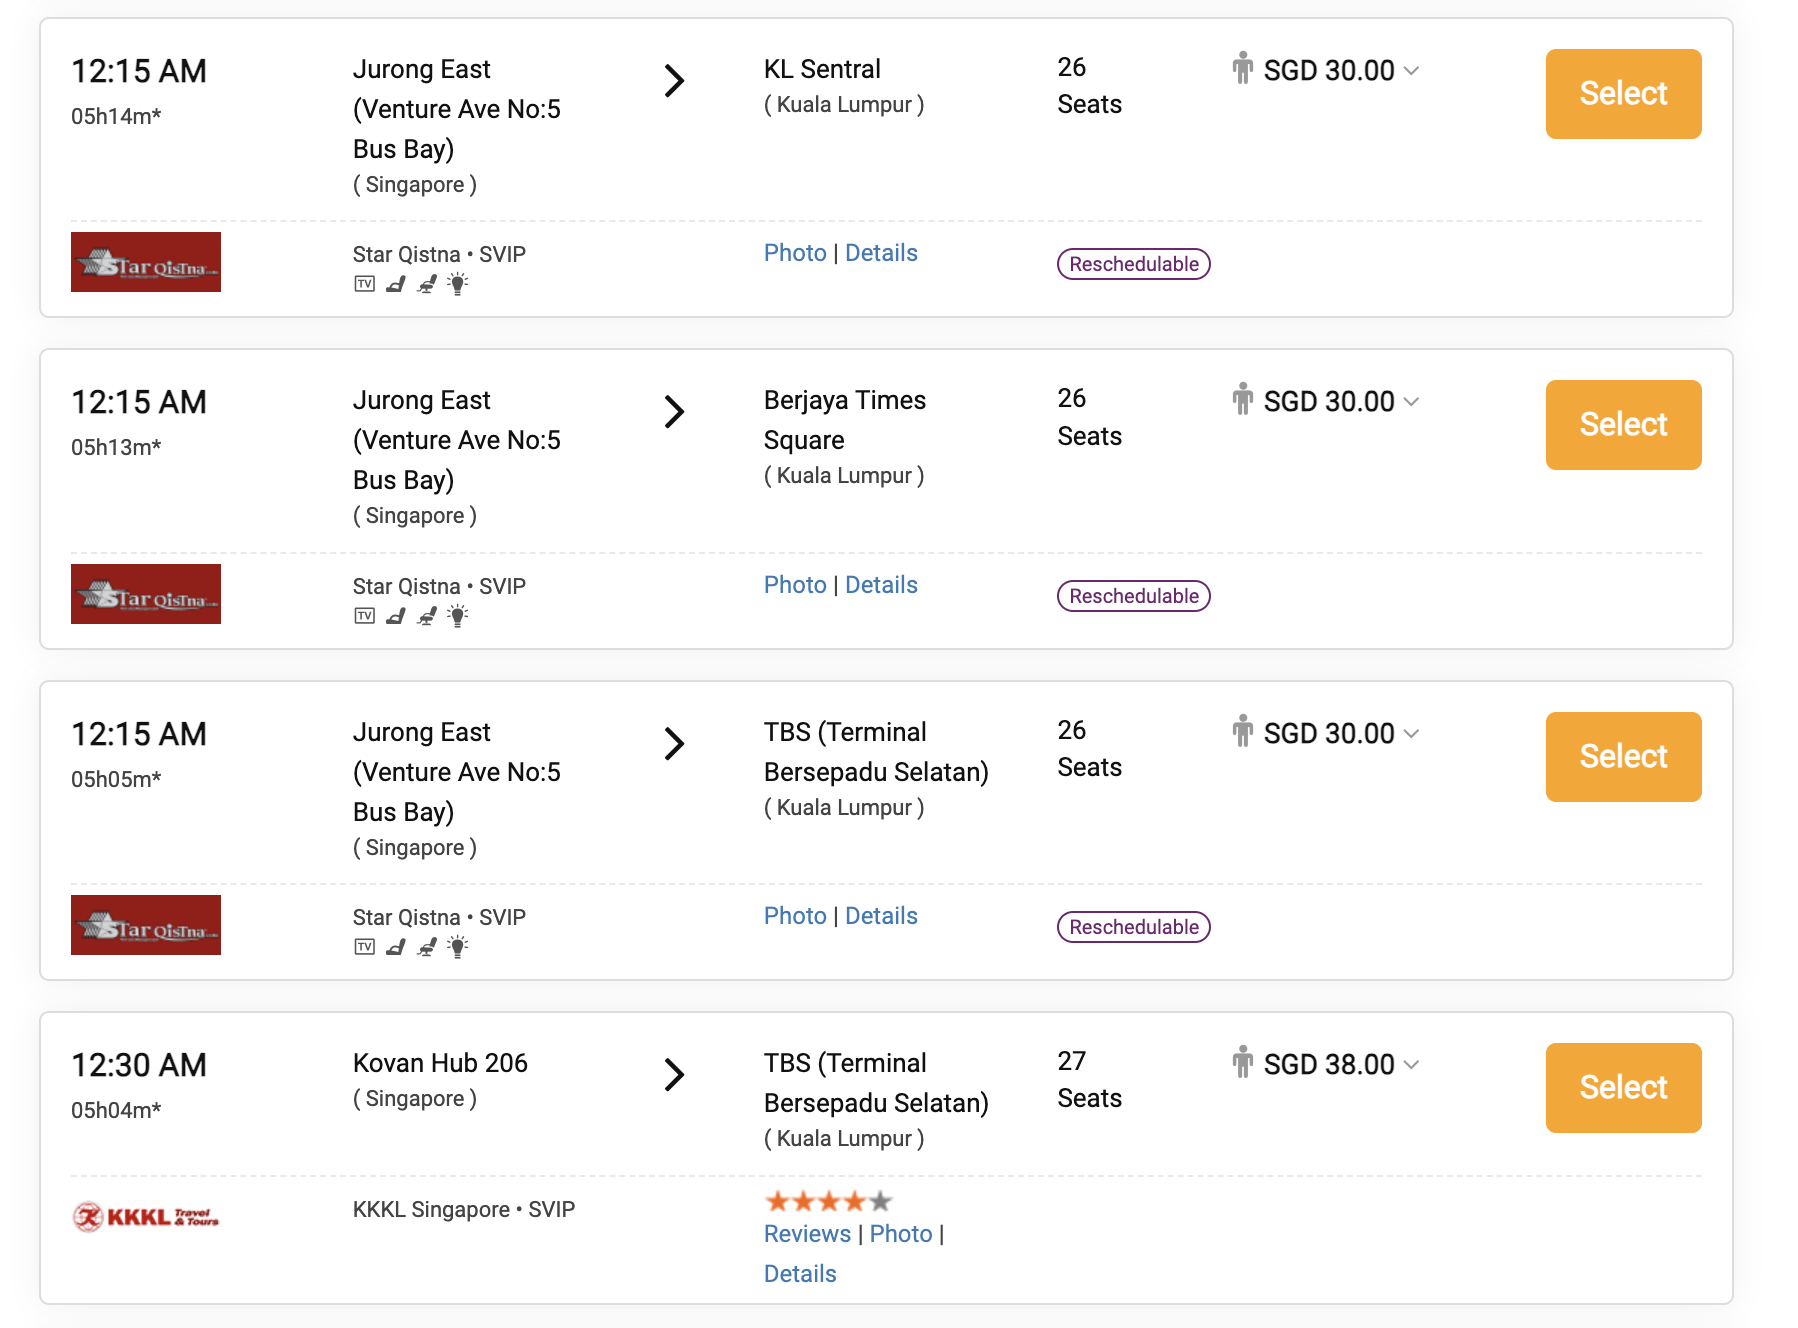
Task: Click '12:30 AM' departure time
Action: pos(139,1065)
